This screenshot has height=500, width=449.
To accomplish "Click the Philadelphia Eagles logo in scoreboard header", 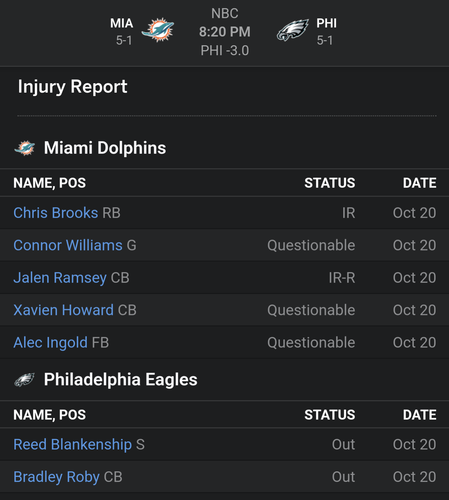I will (x=293, y=30).
